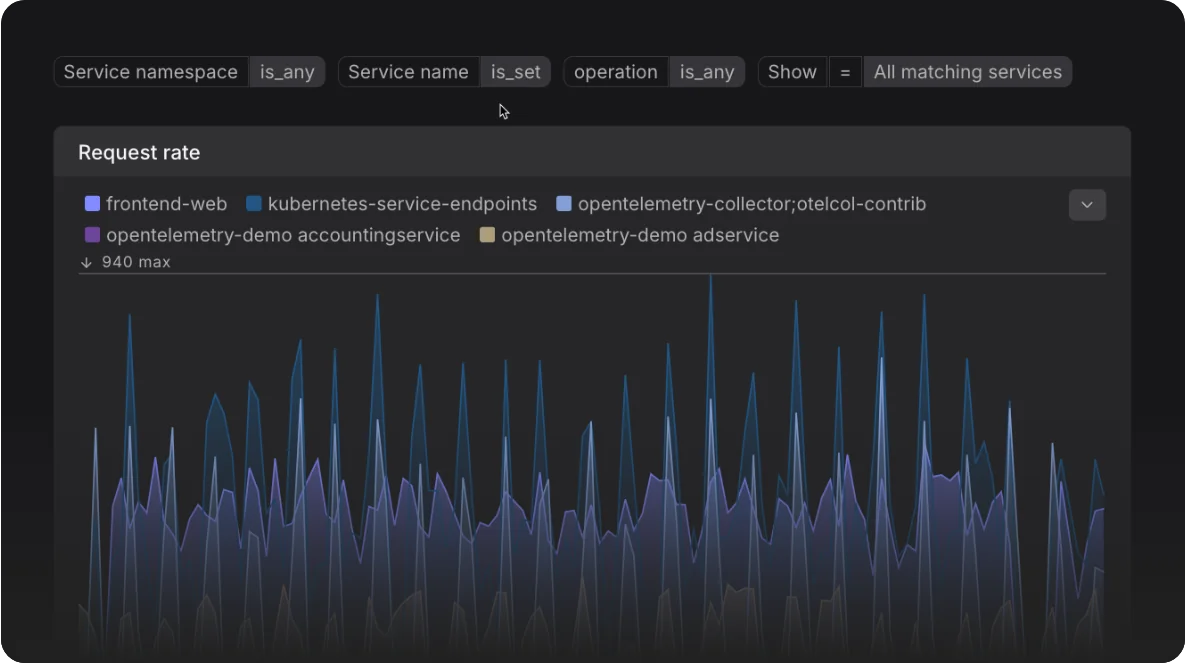
Task: Click the Show filter label
Action: (x=792, y=72)
